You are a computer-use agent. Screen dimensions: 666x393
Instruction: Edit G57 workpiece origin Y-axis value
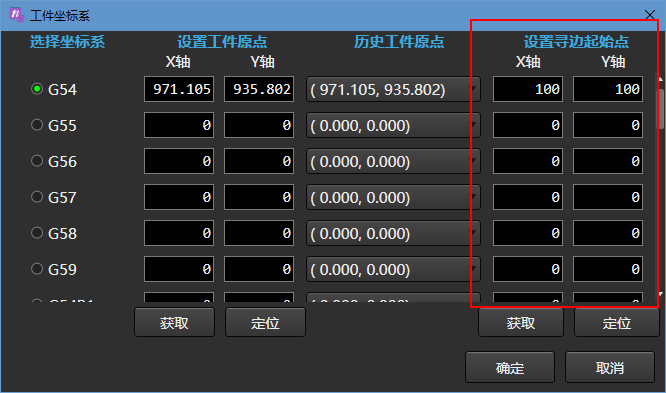pos(259,197)
